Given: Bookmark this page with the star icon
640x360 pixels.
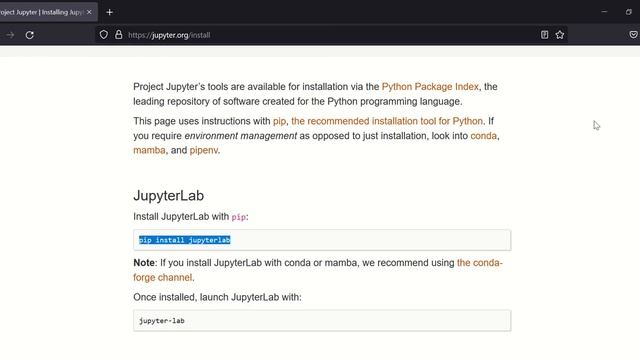Looking at the screenshot, I should (560, 35).
